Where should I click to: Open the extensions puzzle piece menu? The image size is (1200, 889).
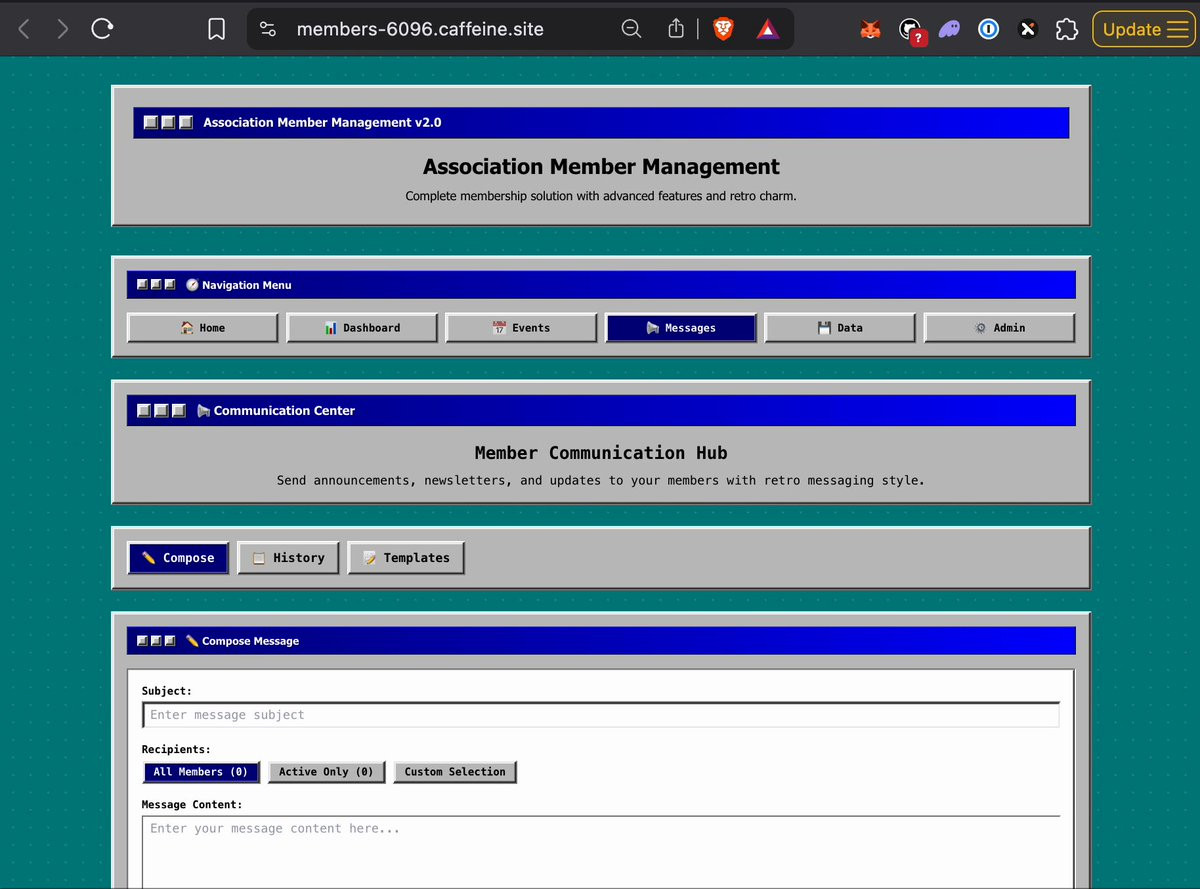[1066, 29]
